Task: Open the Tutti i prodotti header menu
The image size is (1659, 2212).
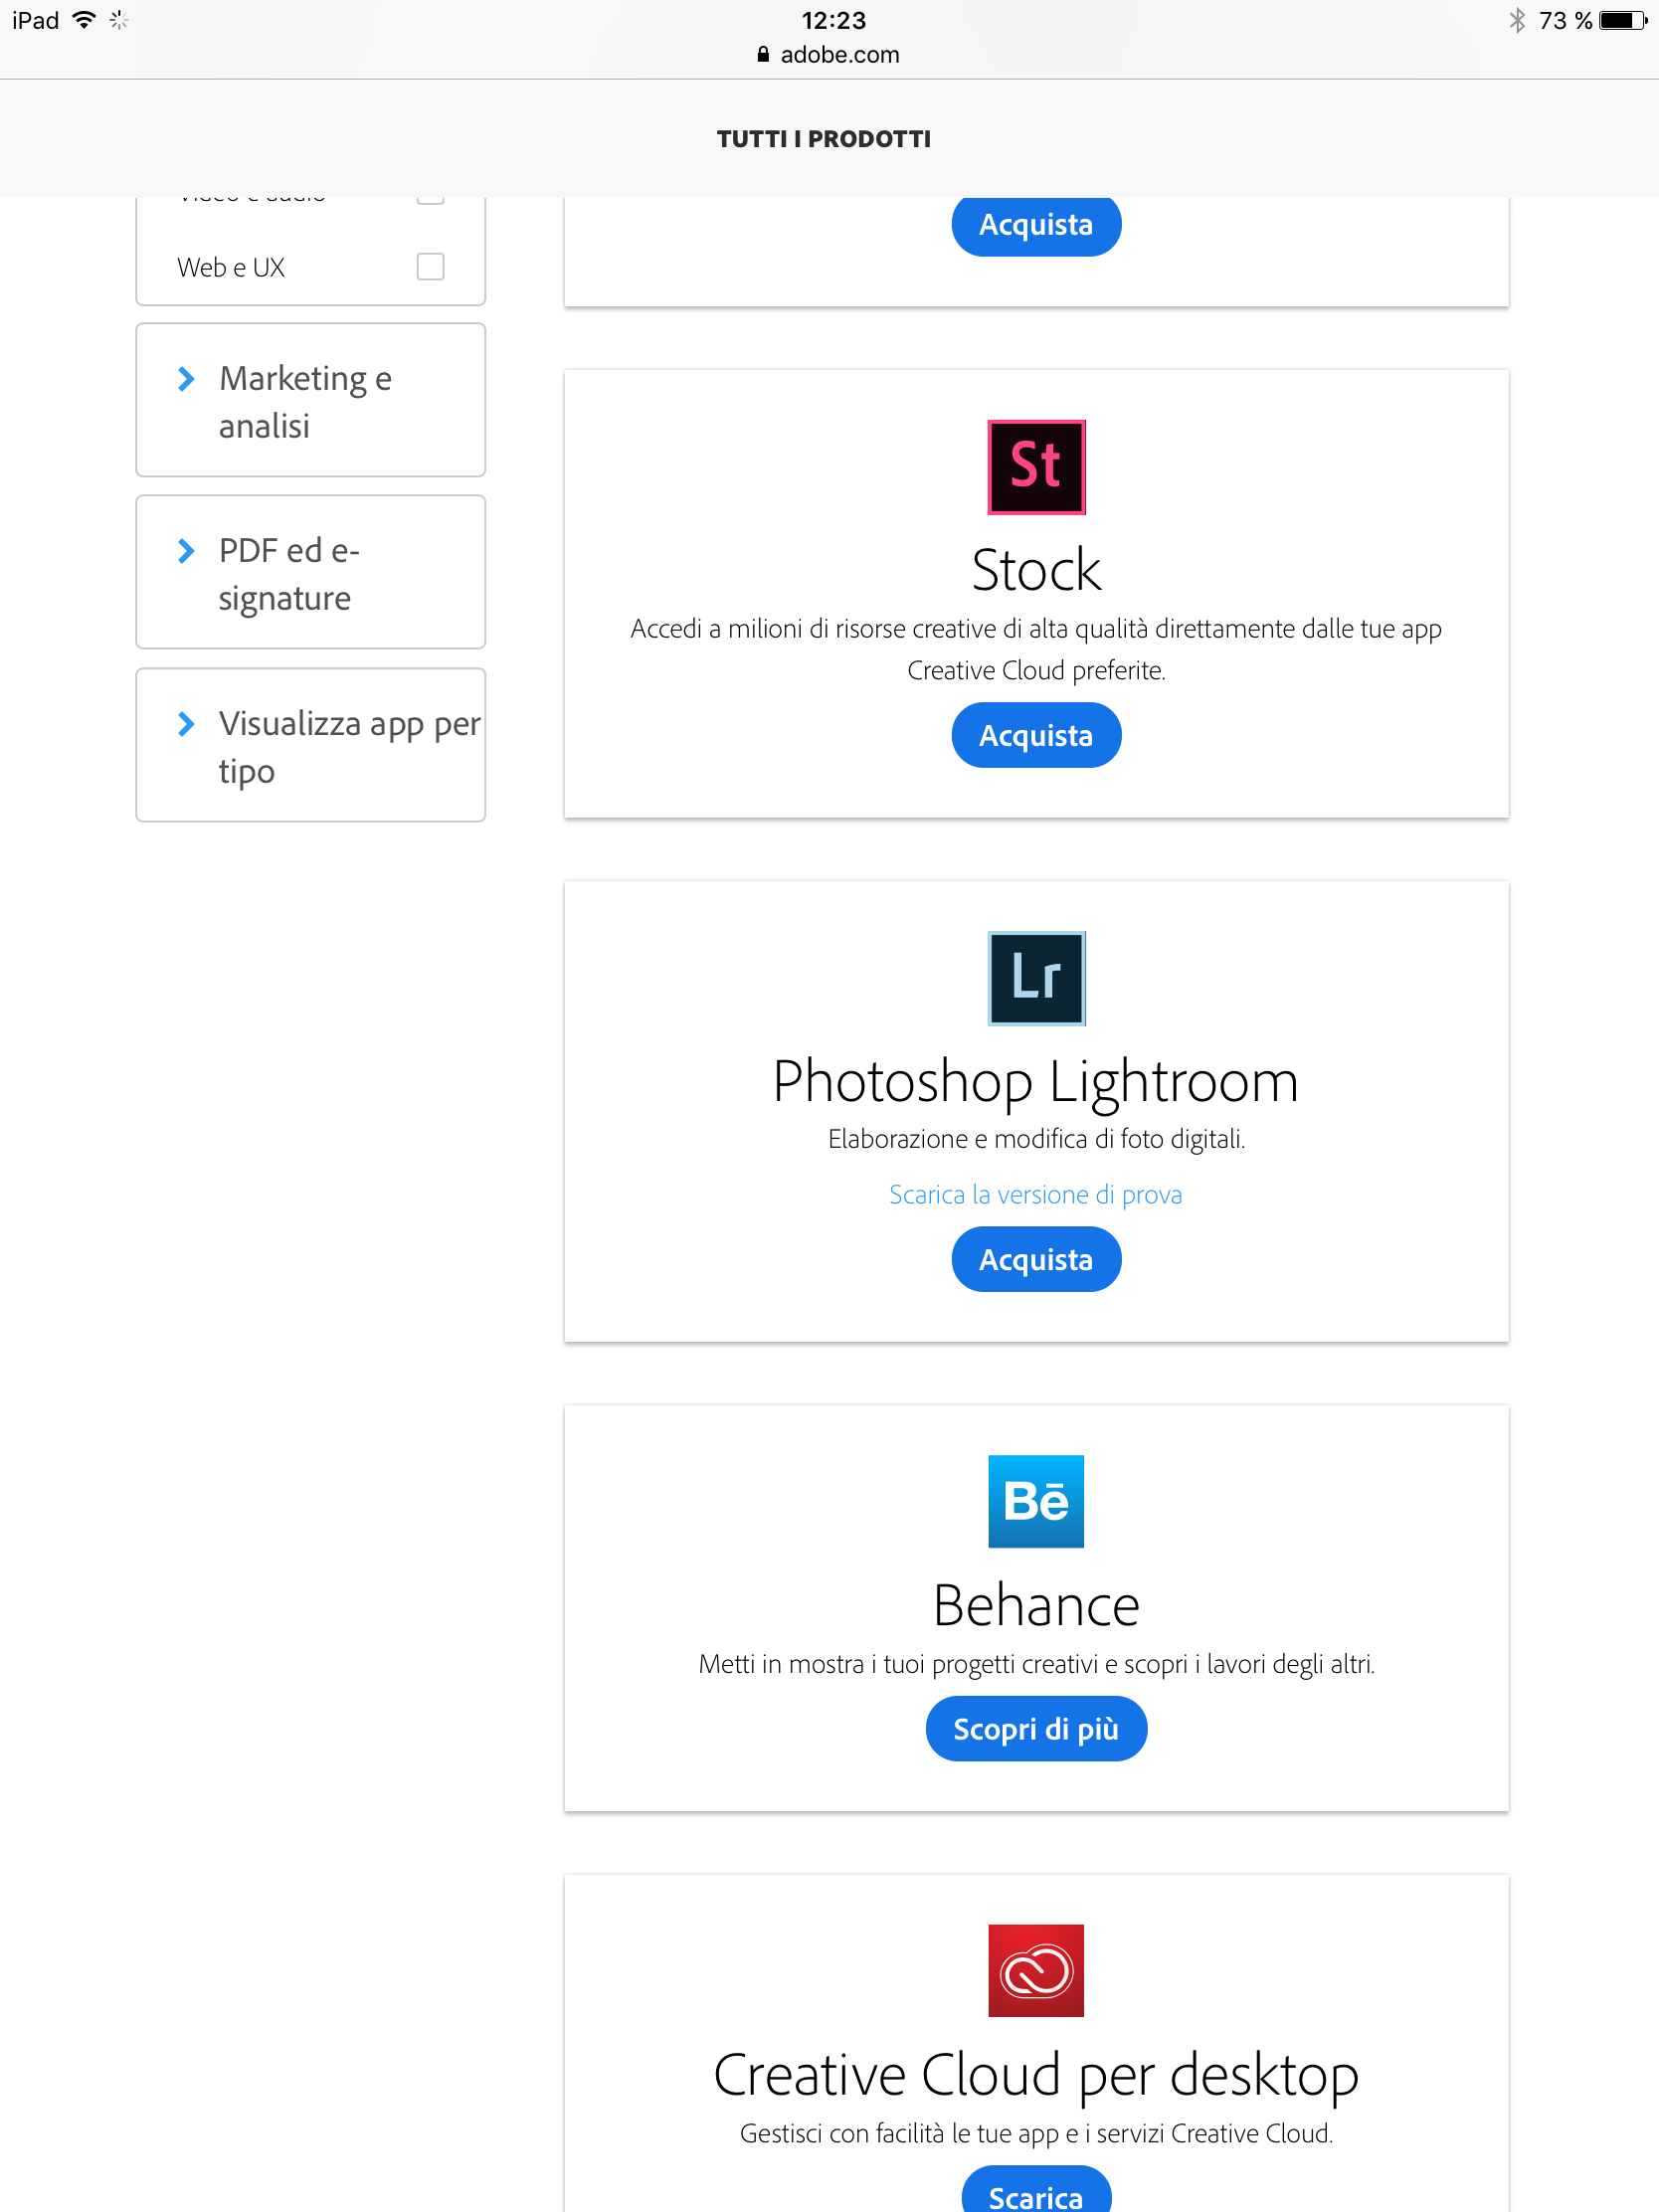Action: click(x=823, y=139)
